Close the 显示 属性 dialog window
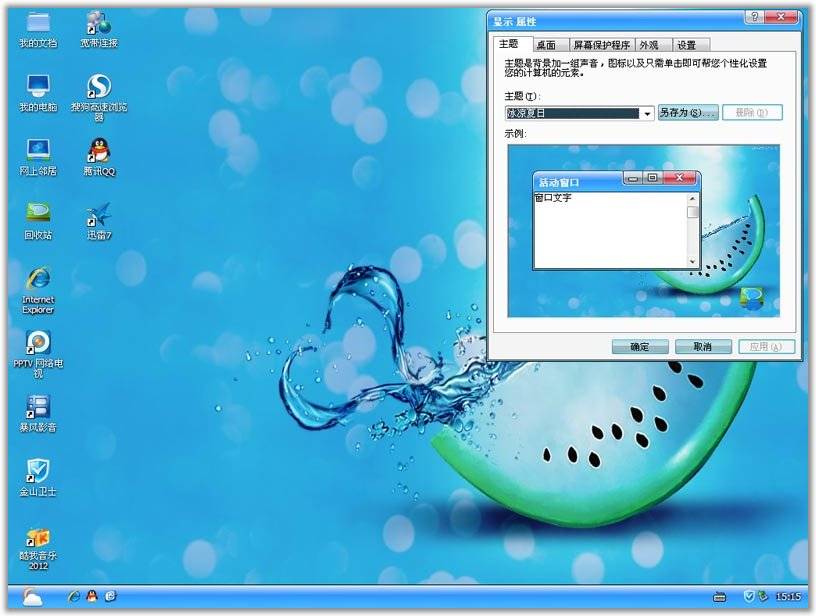This screenshot has height=616, width=816. [x=781, y=17]
